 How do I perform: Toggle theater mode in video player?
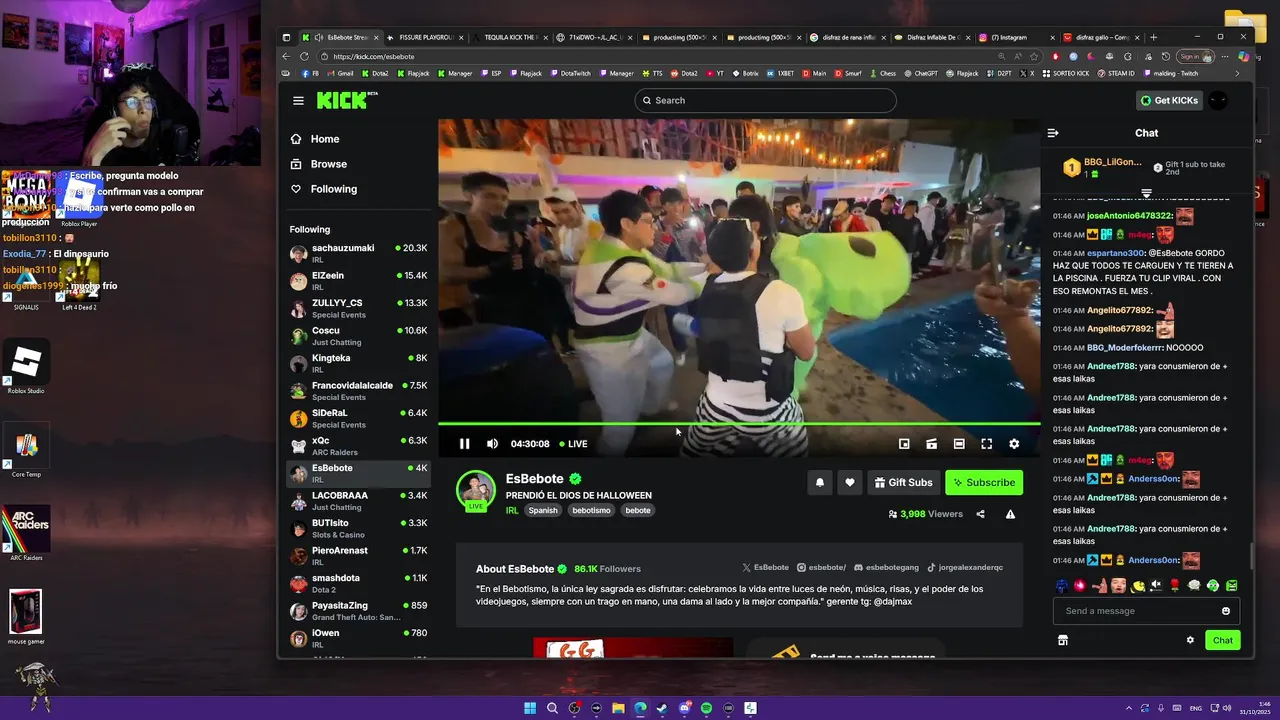959,444
